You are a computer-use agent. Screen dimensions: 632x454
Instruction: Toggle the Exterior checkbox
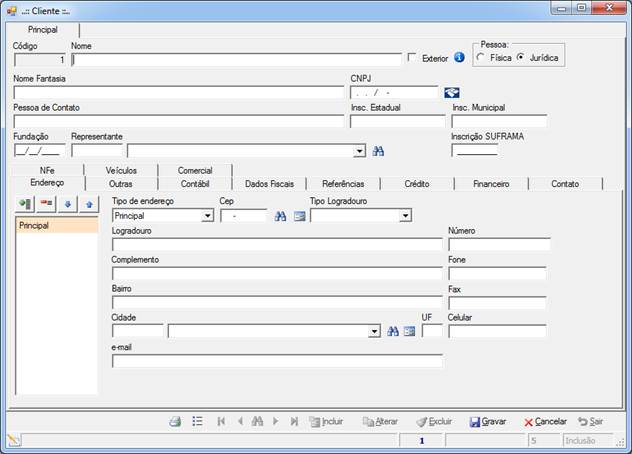pyautogui.click(x=412, y=57)
